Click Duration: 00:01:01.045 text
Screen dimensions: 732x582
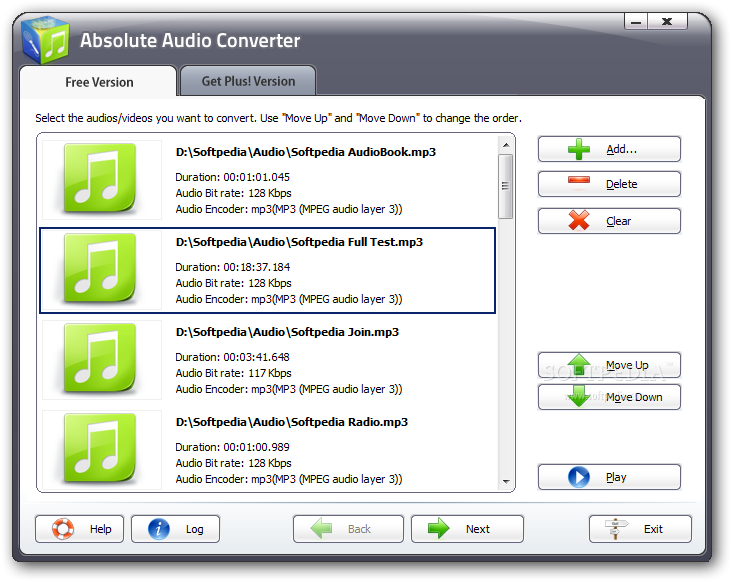[232, 177]
